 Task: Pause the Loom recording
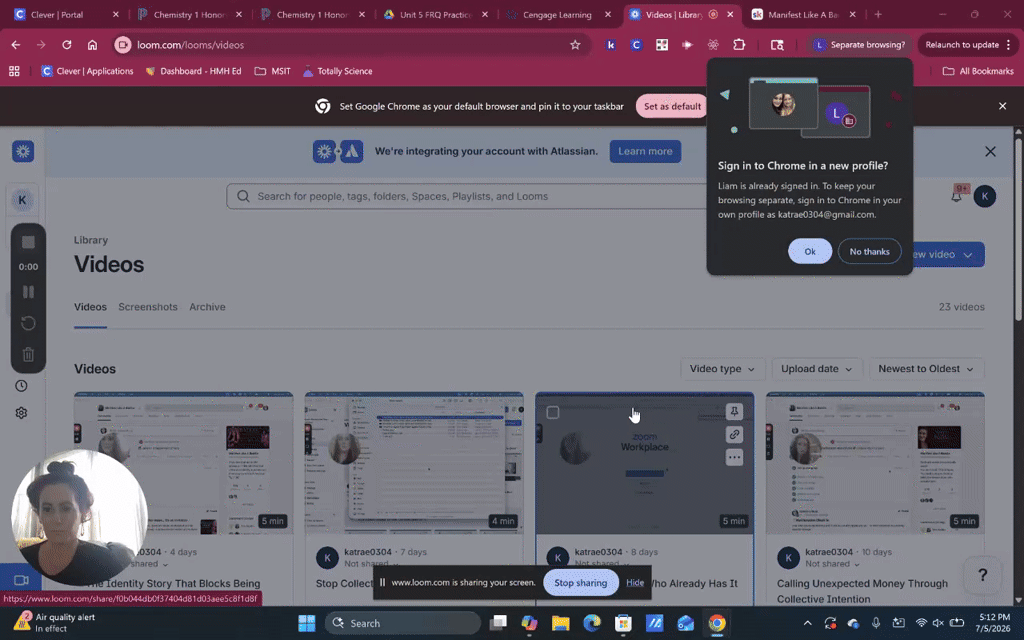pyautogui.click(x=28, y=292)
